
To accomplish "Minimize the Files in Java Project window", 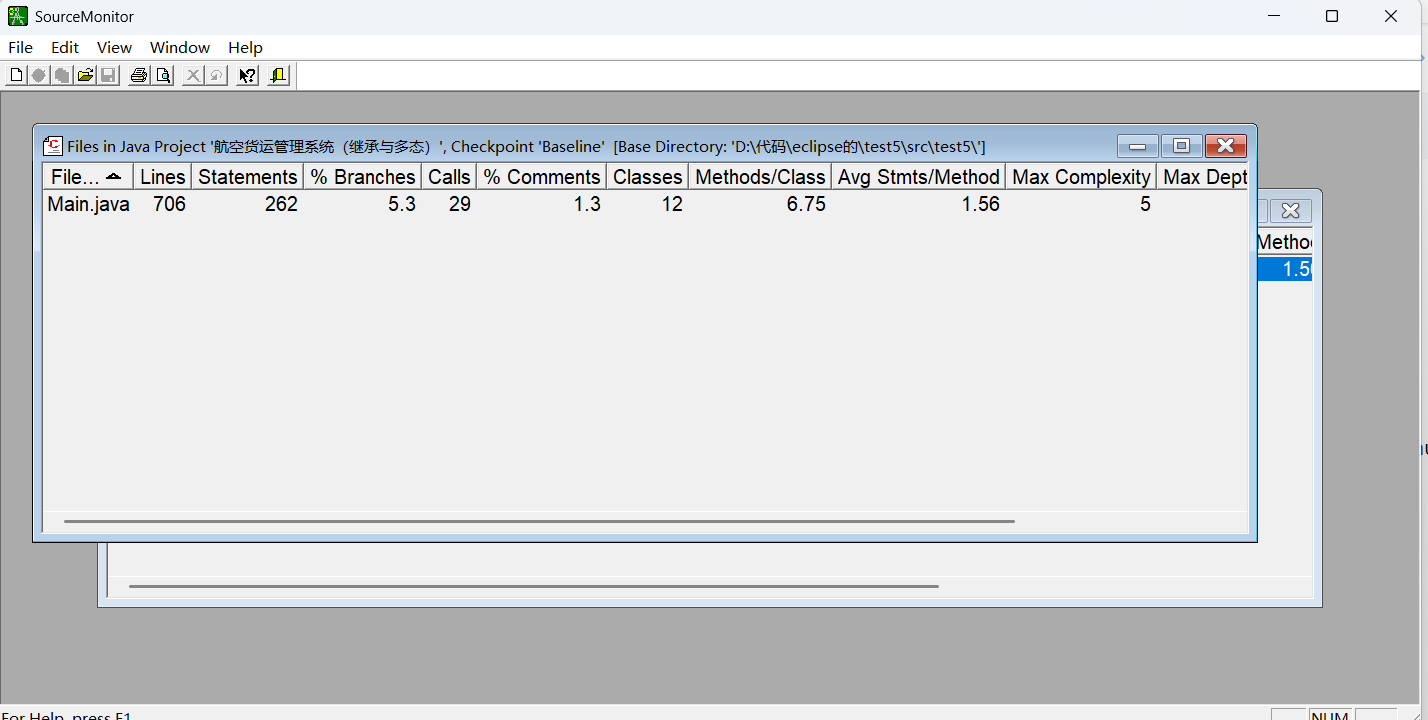I will [x=1138, y=146].
